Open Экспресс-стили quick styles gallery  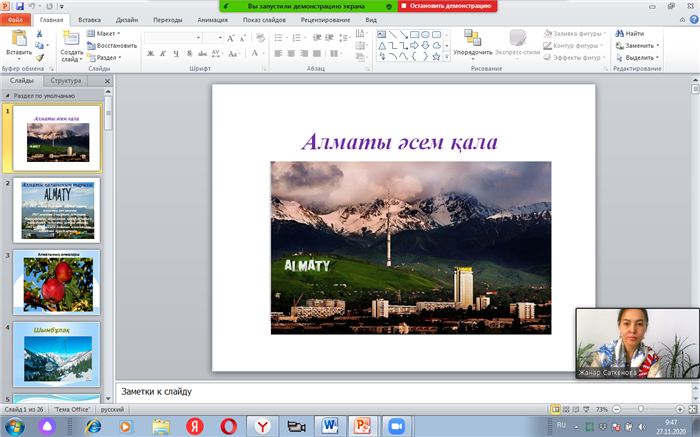[517, 40]
